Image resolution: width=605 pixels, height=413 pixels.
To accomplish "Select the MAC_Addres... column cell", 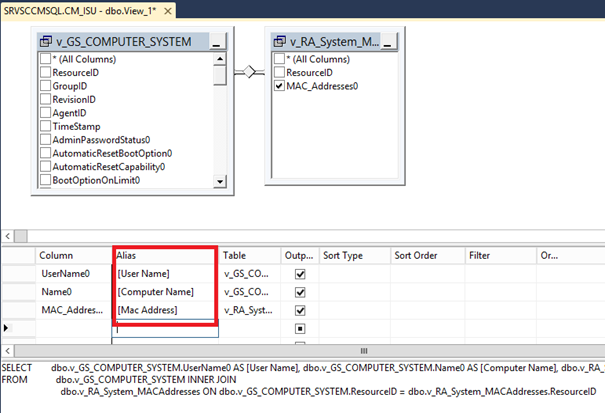I will (x=74, y=310).
